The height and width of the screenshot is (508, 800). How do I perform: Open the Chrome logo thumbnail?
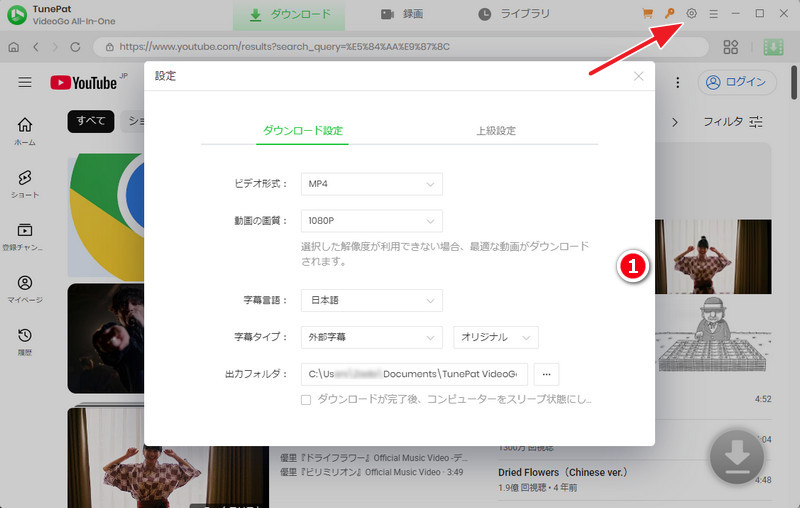click(x=106, y=215)
